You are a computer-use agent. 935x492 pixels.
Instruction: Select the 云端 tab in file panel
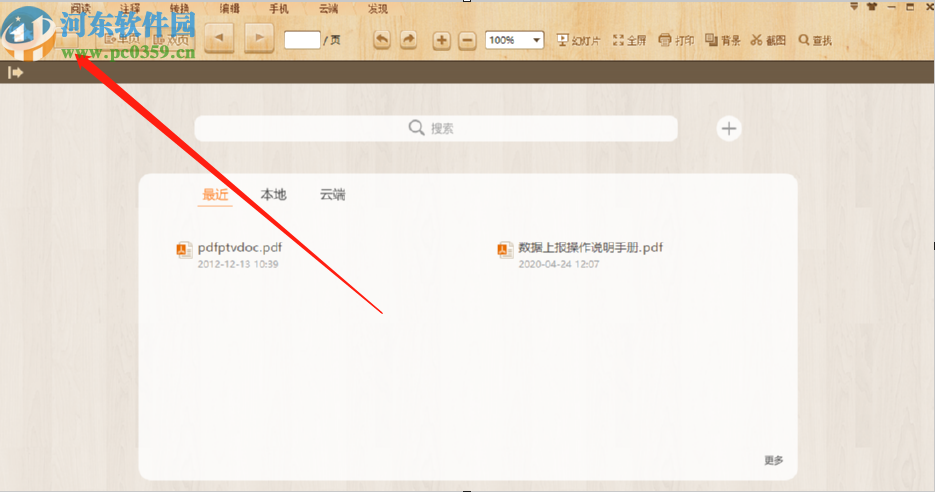[332, 194]
